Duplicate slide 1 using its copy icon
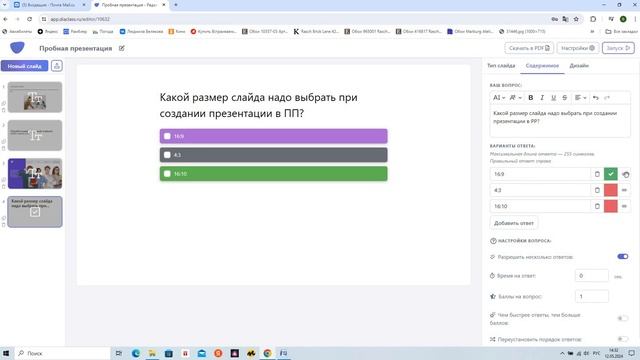640x360 pixels. point(4,104)
